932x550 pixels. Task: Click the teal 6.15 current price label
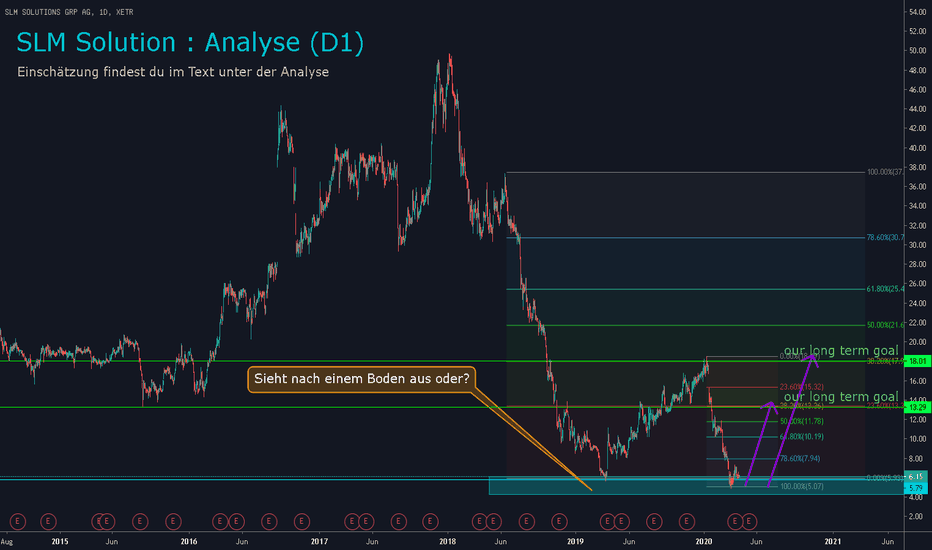tap(916, 477)
